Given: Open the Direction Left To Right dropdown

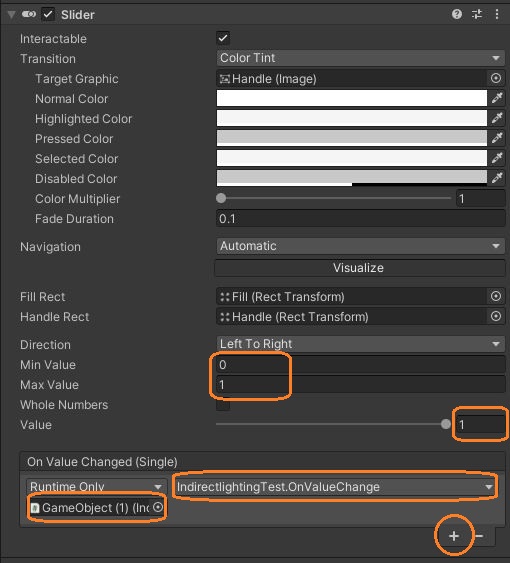Looking at the screenshot, I should point(360,344).
